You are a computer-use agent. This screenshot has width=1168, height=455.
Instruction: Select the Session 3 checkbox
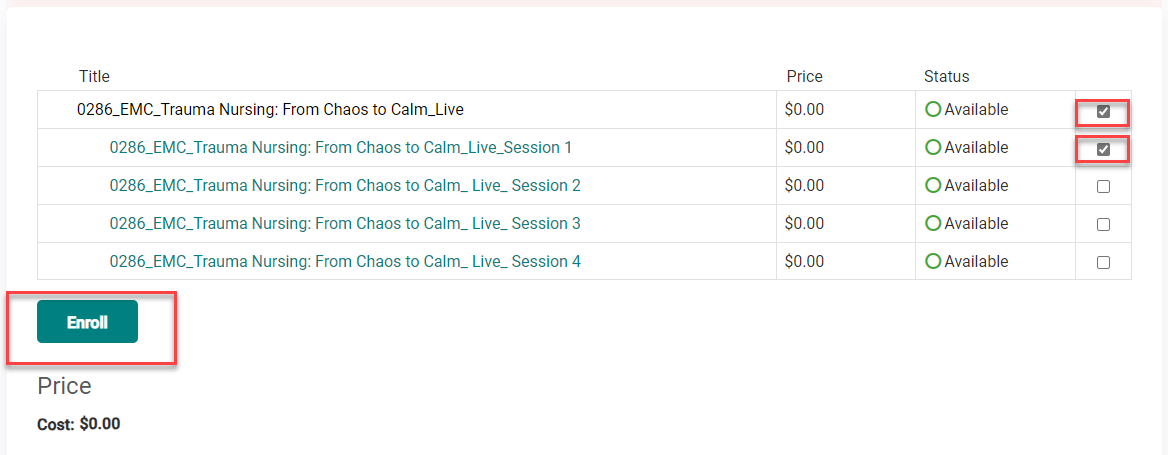(1103, 224)
